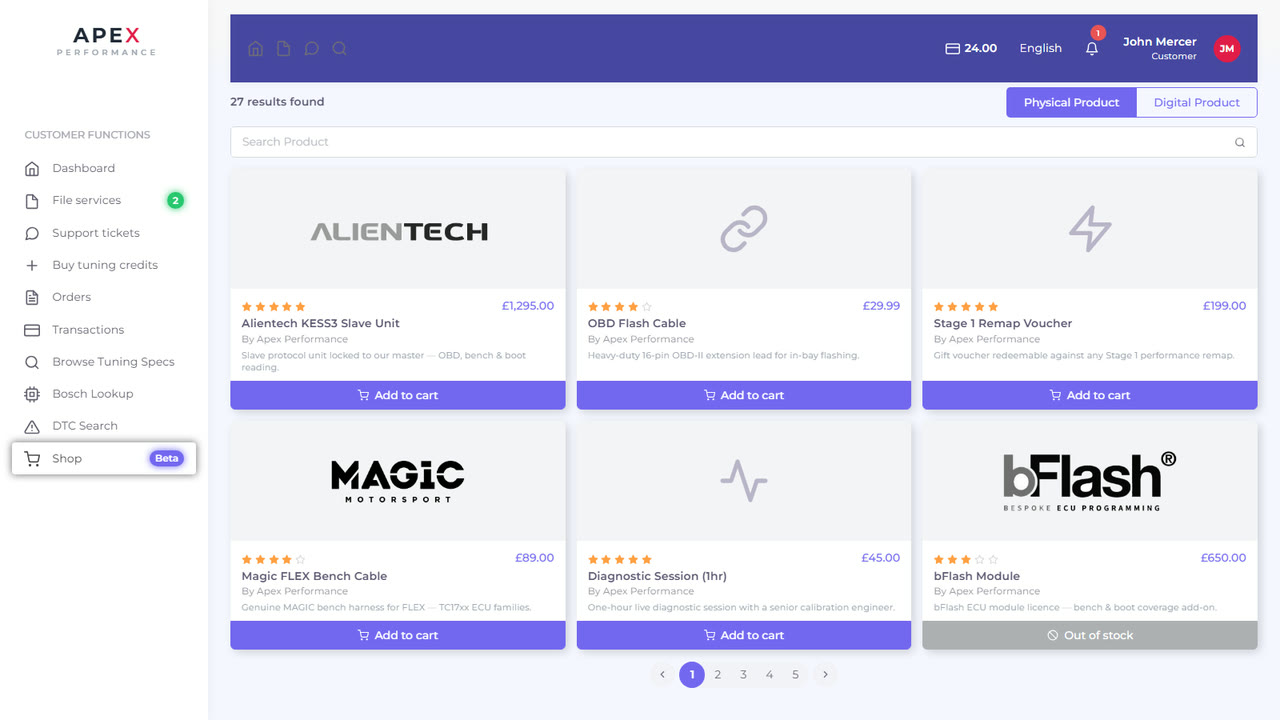Click the JM user avatar
This screenshot has width=1280, height=720.
coord(1227,48)
